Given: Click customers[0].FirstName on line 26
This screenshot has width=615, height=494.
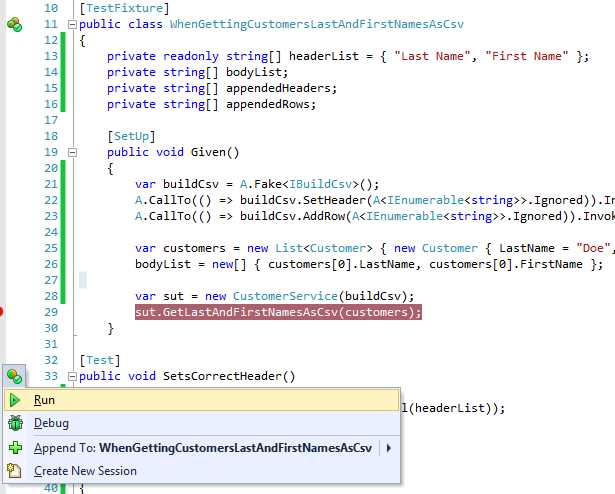Looking at the screenshot, I should point(506,264).
